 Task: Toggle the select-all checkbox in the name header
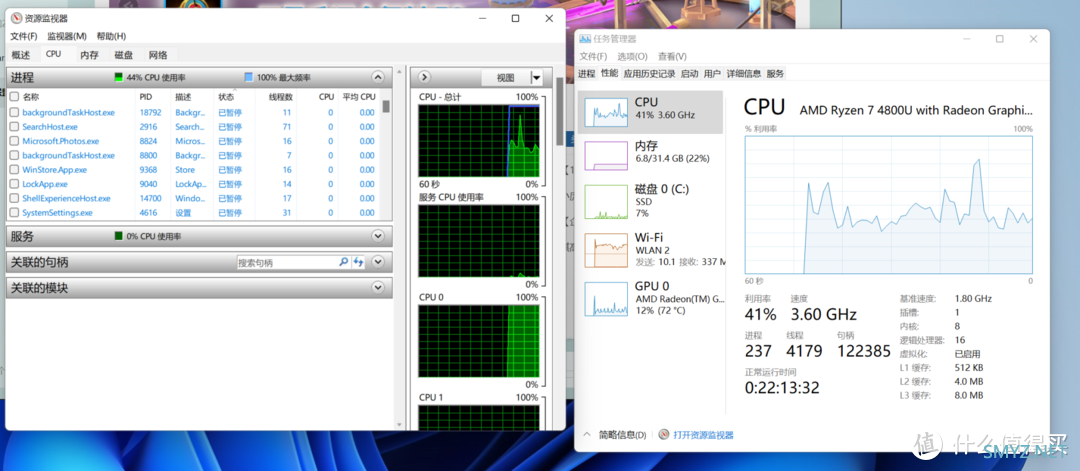click(14, 97)
